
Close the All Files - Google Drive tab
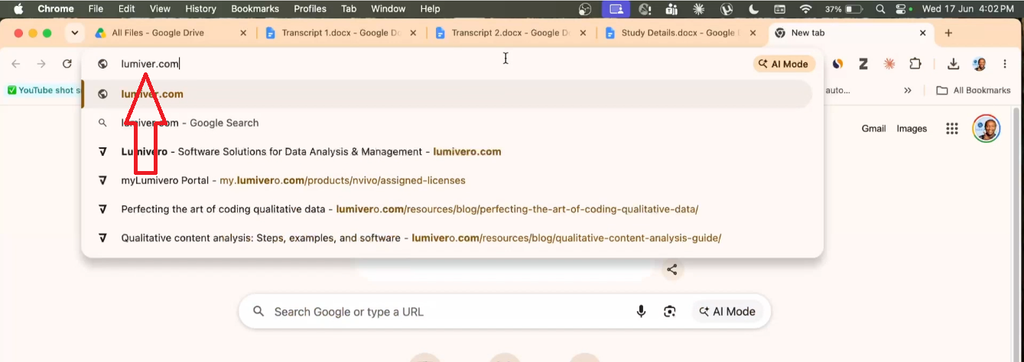(x=244, y=33)
